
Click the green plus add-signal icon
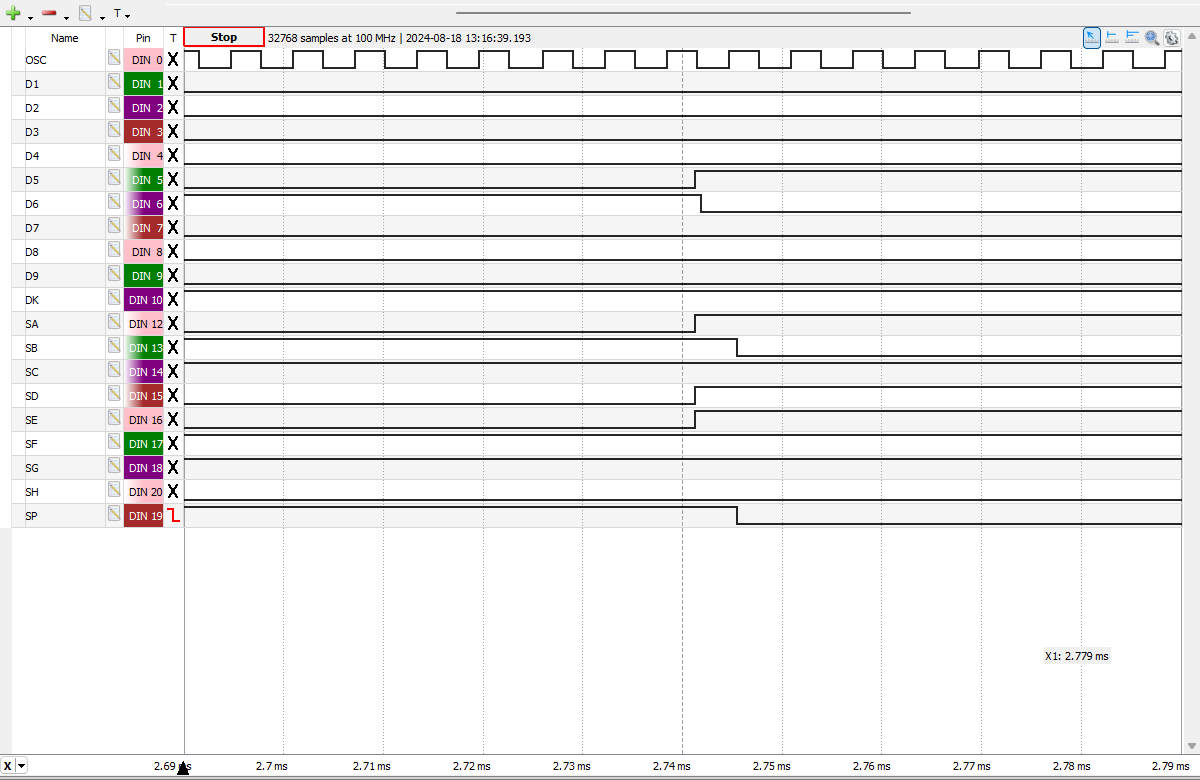[x=14, y=14]
